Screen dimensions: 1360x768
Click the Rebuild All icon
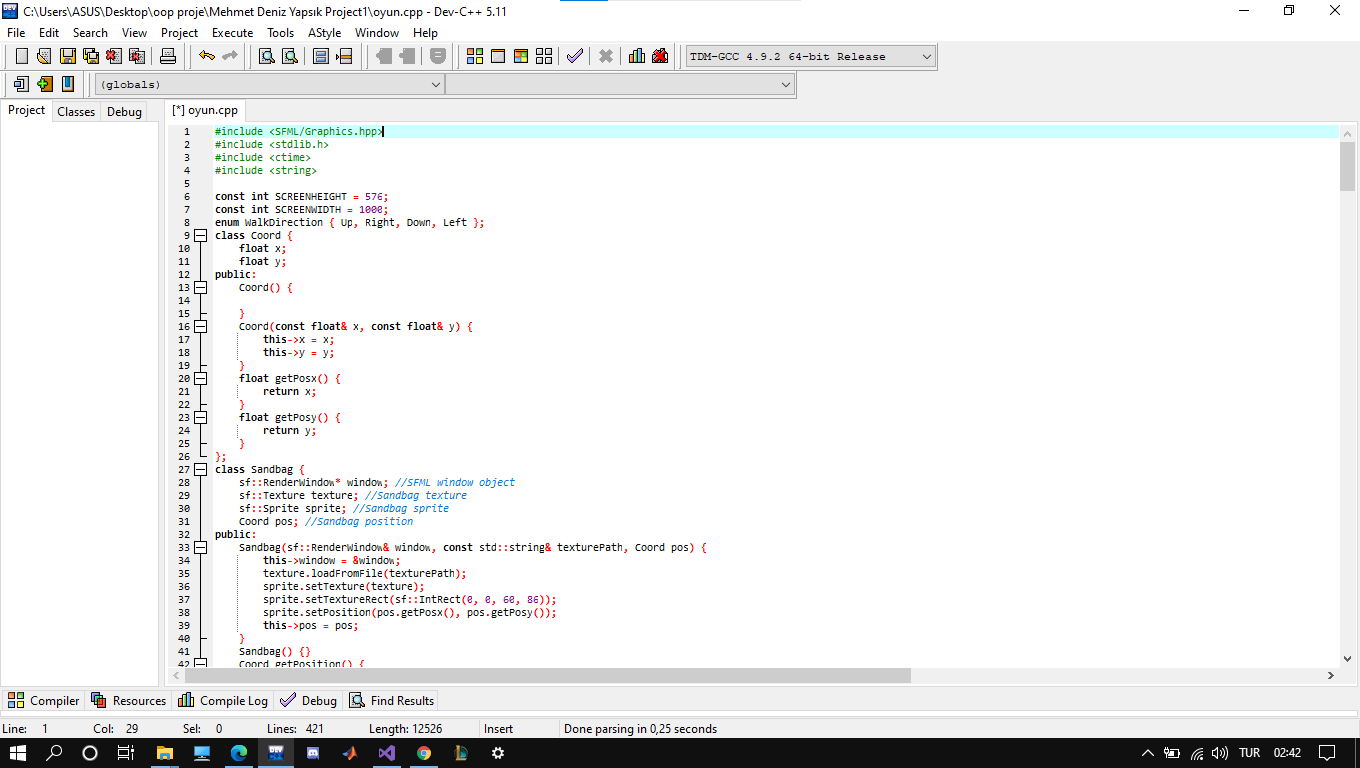tap(545, 57)
